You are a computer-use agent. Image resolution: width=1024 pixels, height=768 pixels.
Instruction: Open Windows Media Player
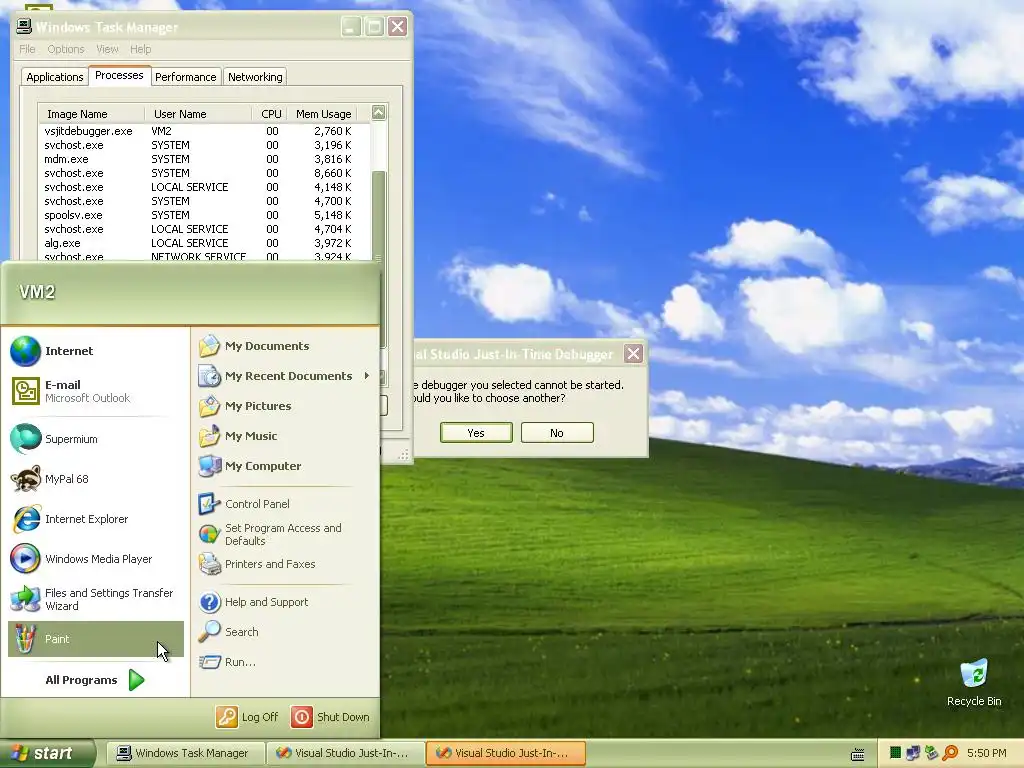tap(95, 559)
